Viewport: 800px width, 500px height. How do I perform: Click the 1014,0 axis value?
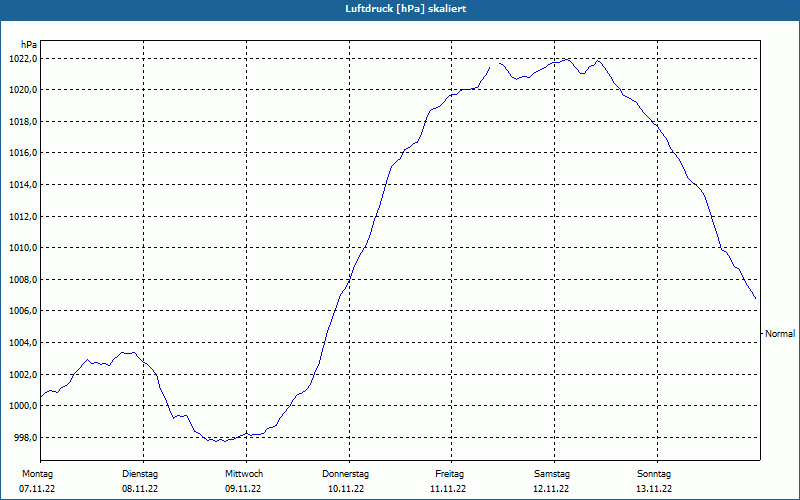[x=23, y=185]
